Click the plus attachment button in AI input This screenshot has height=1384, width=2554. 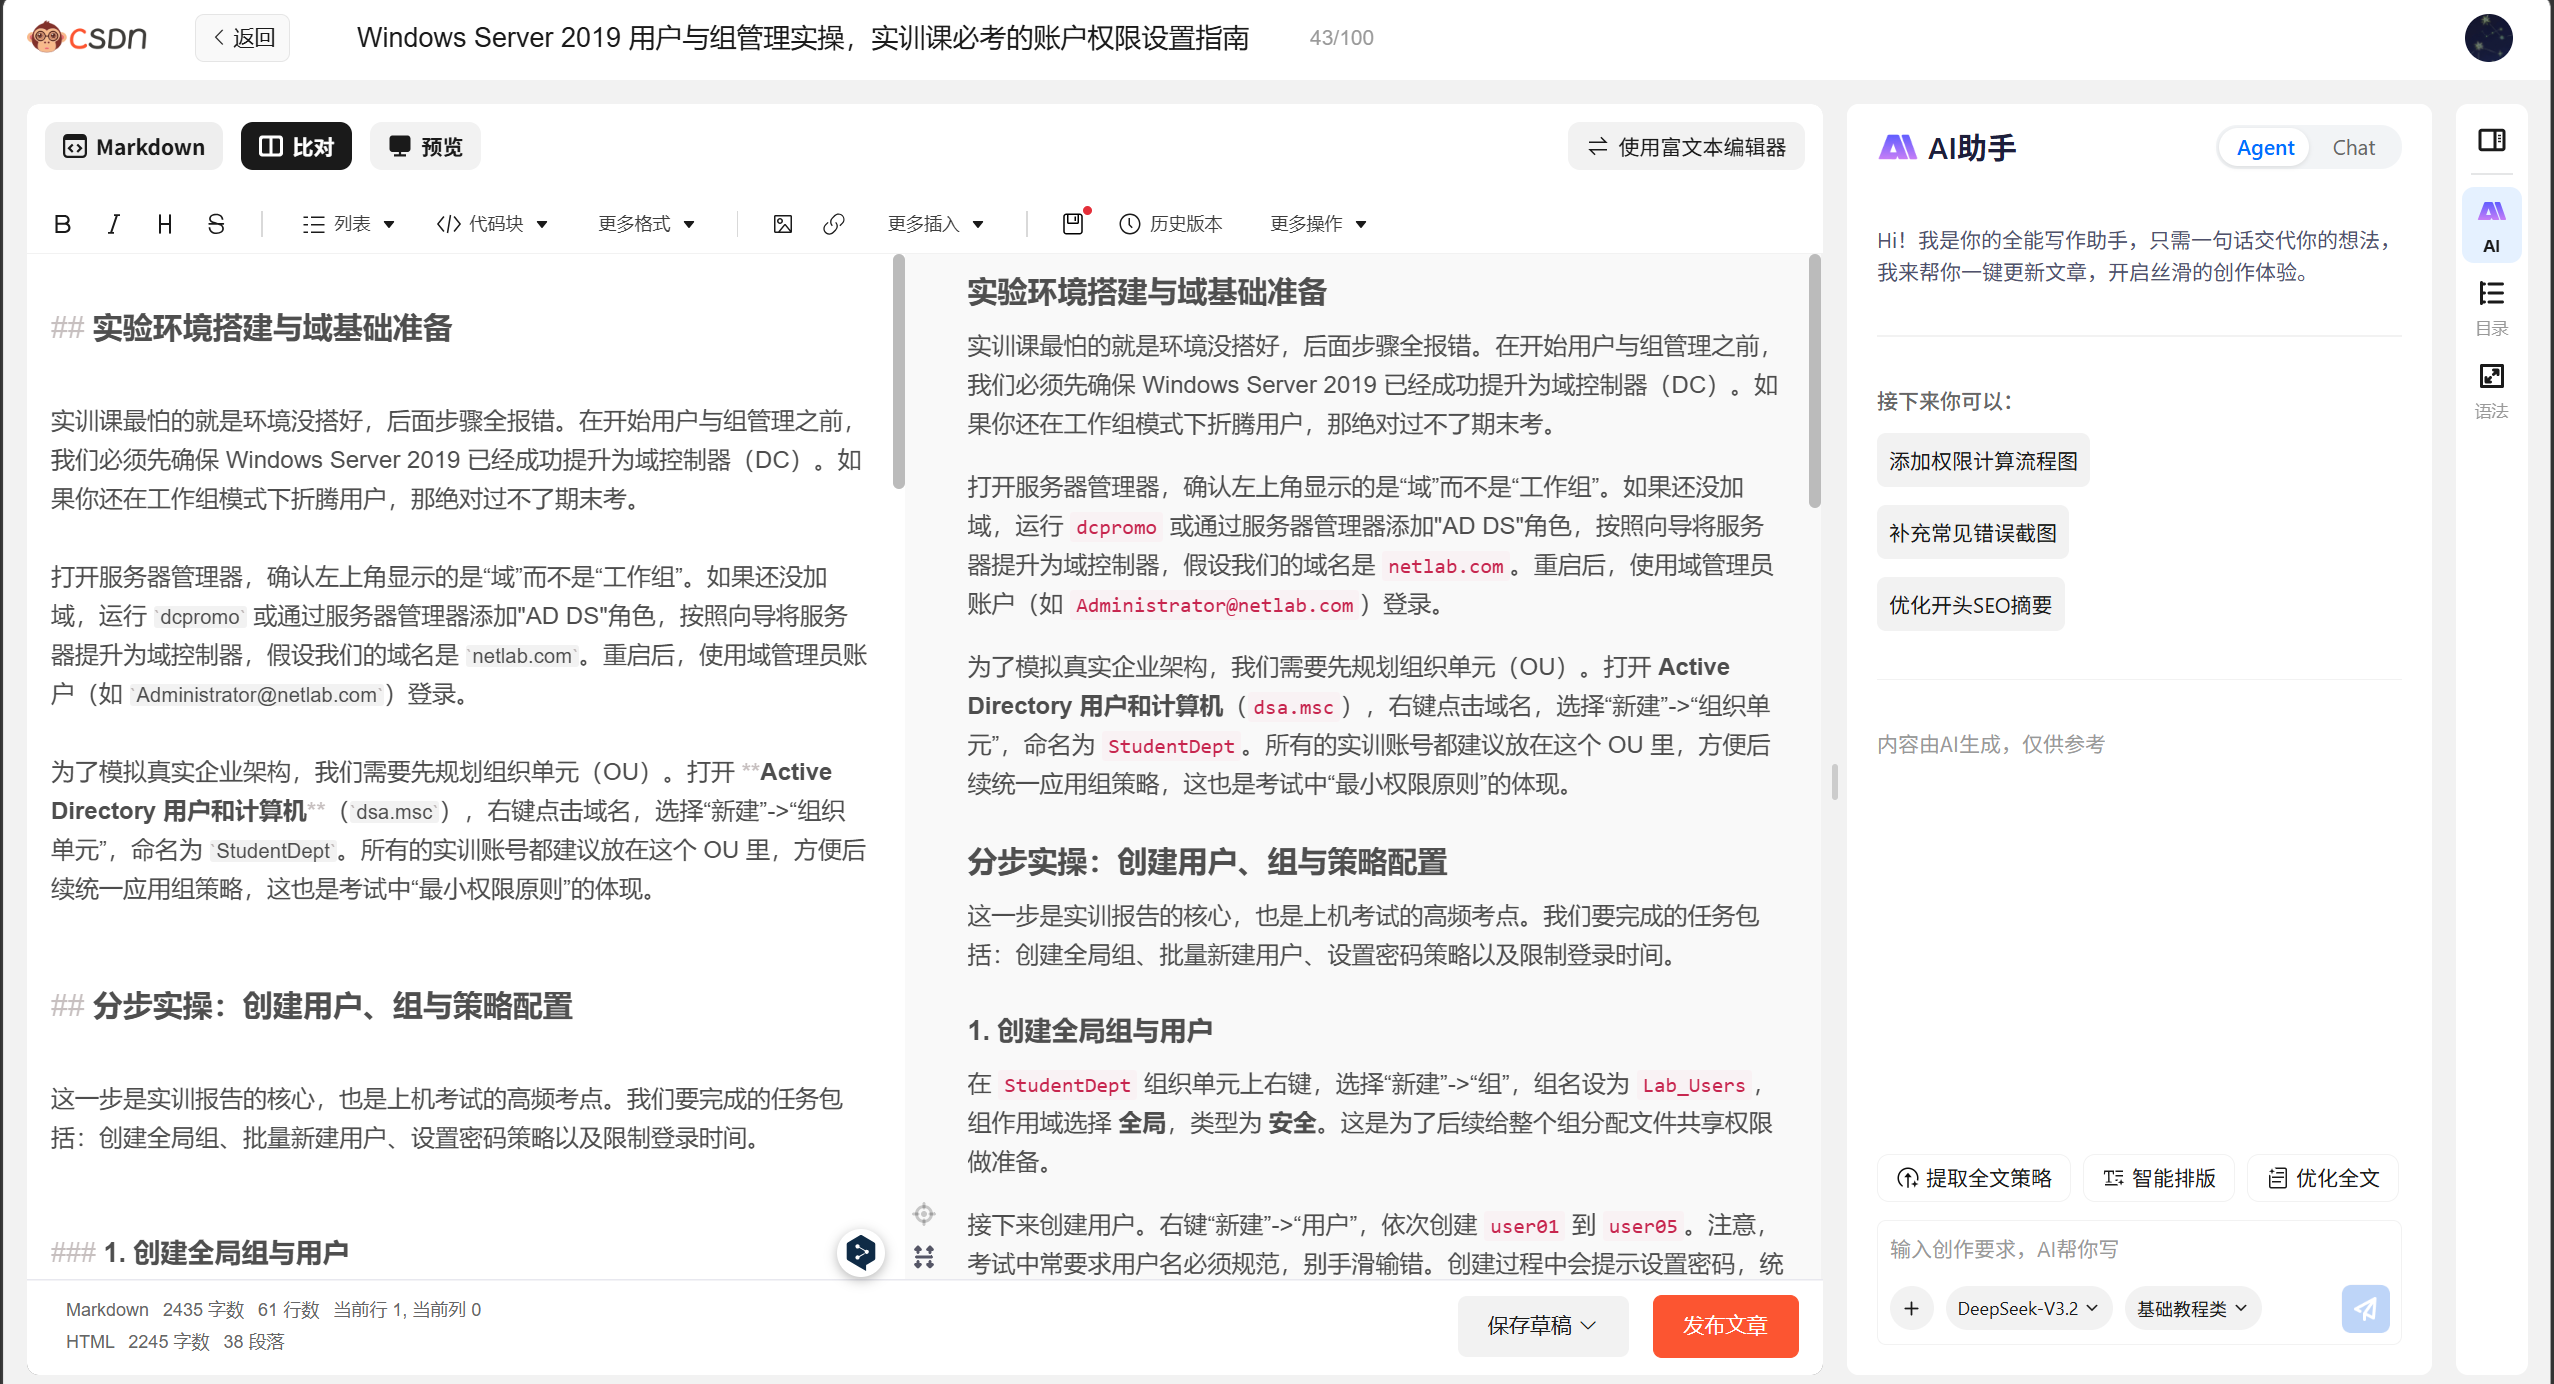(x=1911, y=1308)
